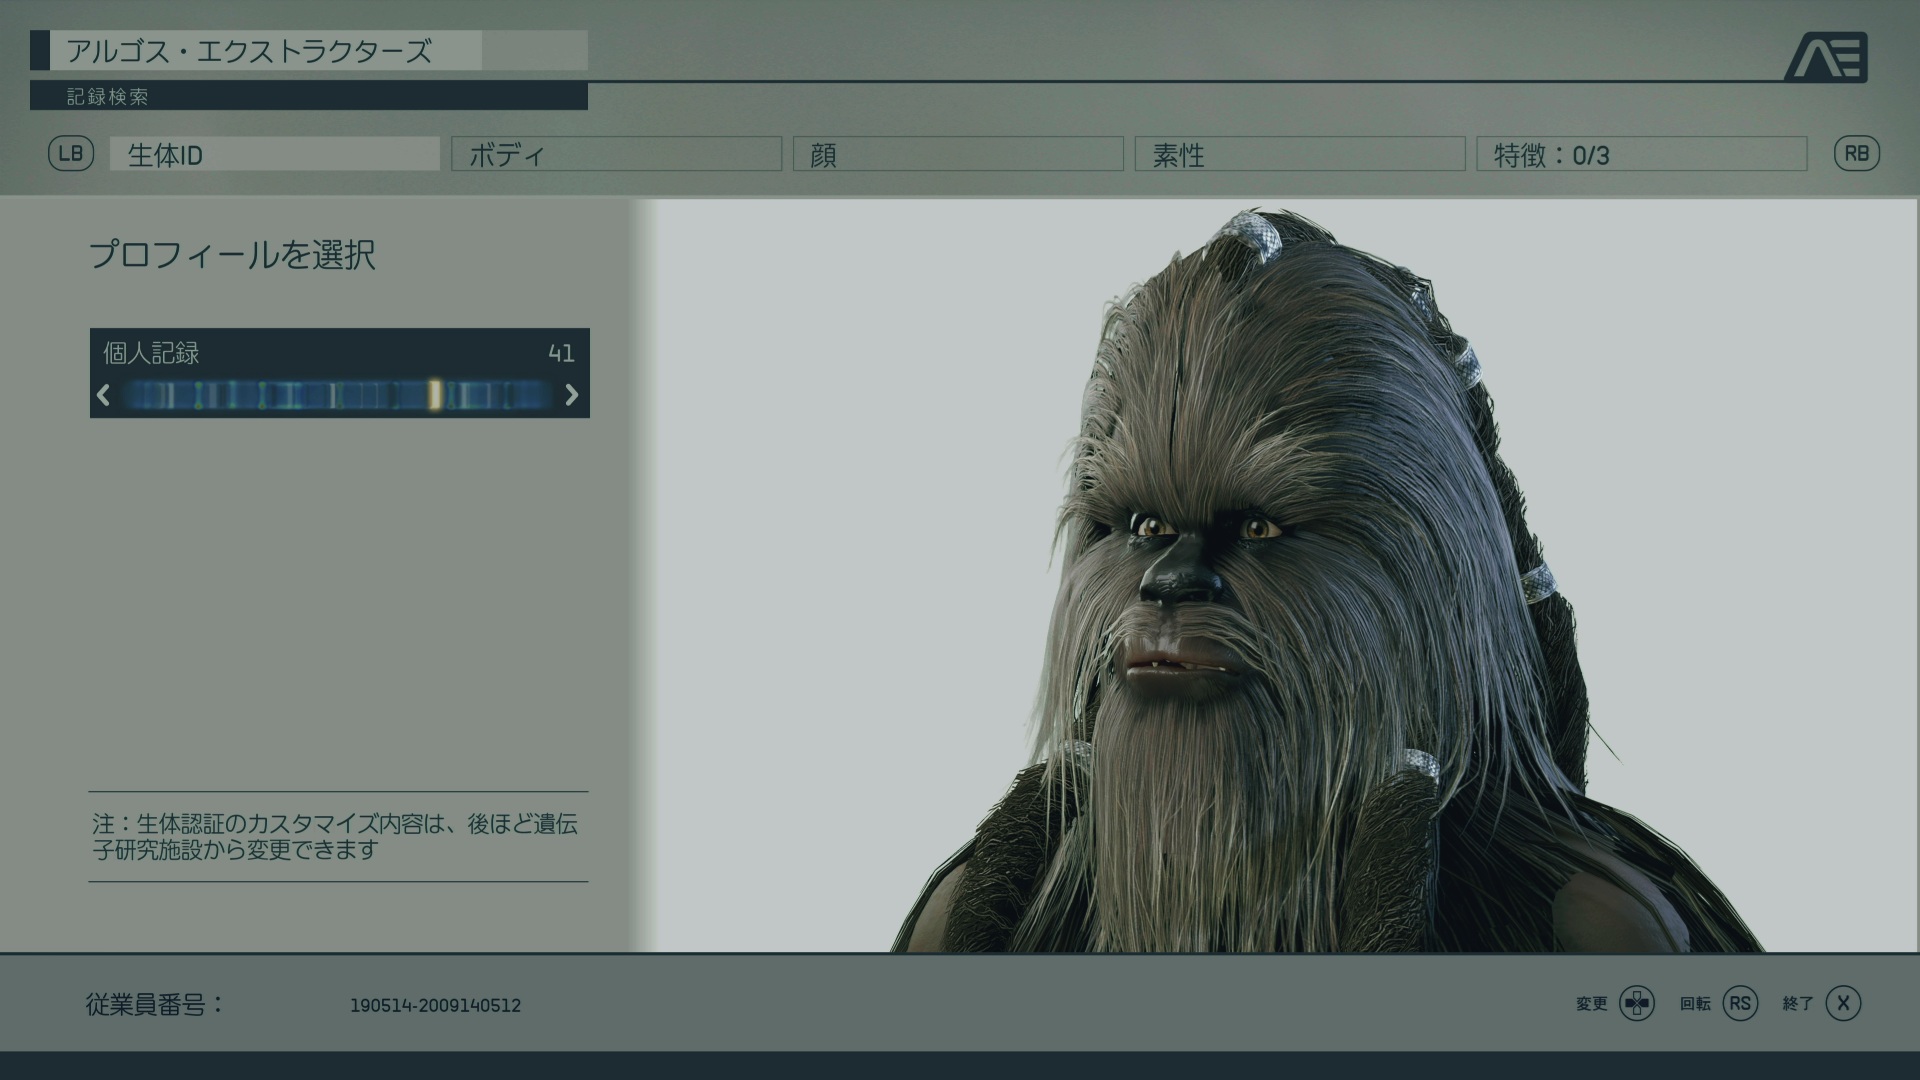
Task: Click the 個人記録 preset slider bar
Action: pyautogui.click(x=338, y=395)
